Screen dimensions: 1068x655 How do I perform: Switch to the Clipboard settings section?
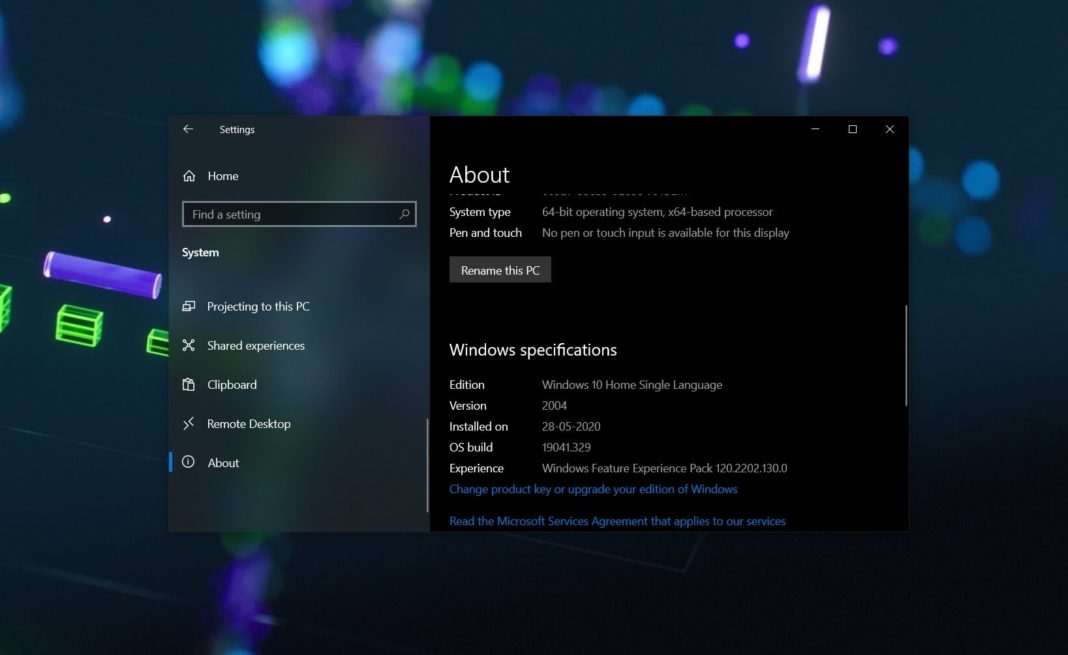coord(232,384)
